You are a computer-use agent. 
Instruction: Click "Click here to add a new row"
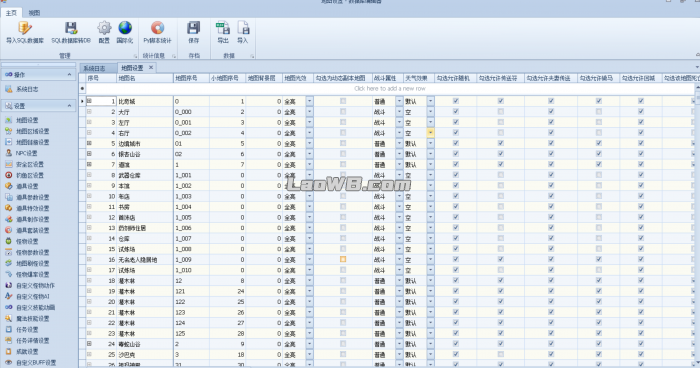pos(390,88)
